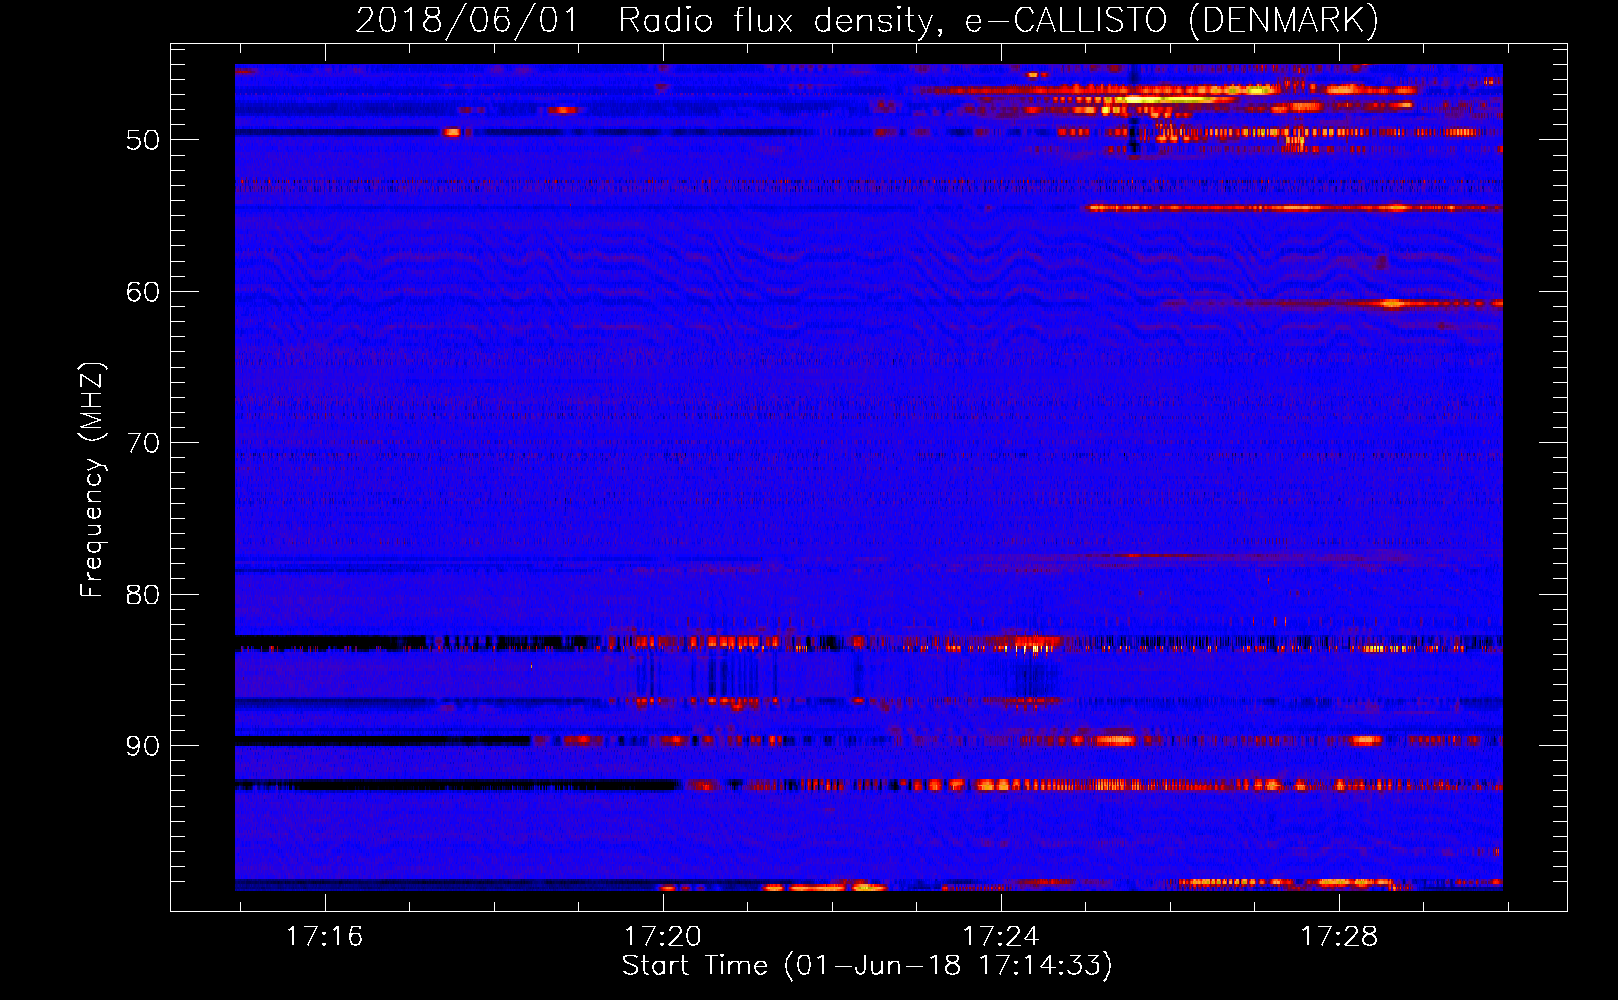The height and width of the screenshot is (1000, 1618).
Task: Click the 17:24 time tick label
Action: 1000,937
